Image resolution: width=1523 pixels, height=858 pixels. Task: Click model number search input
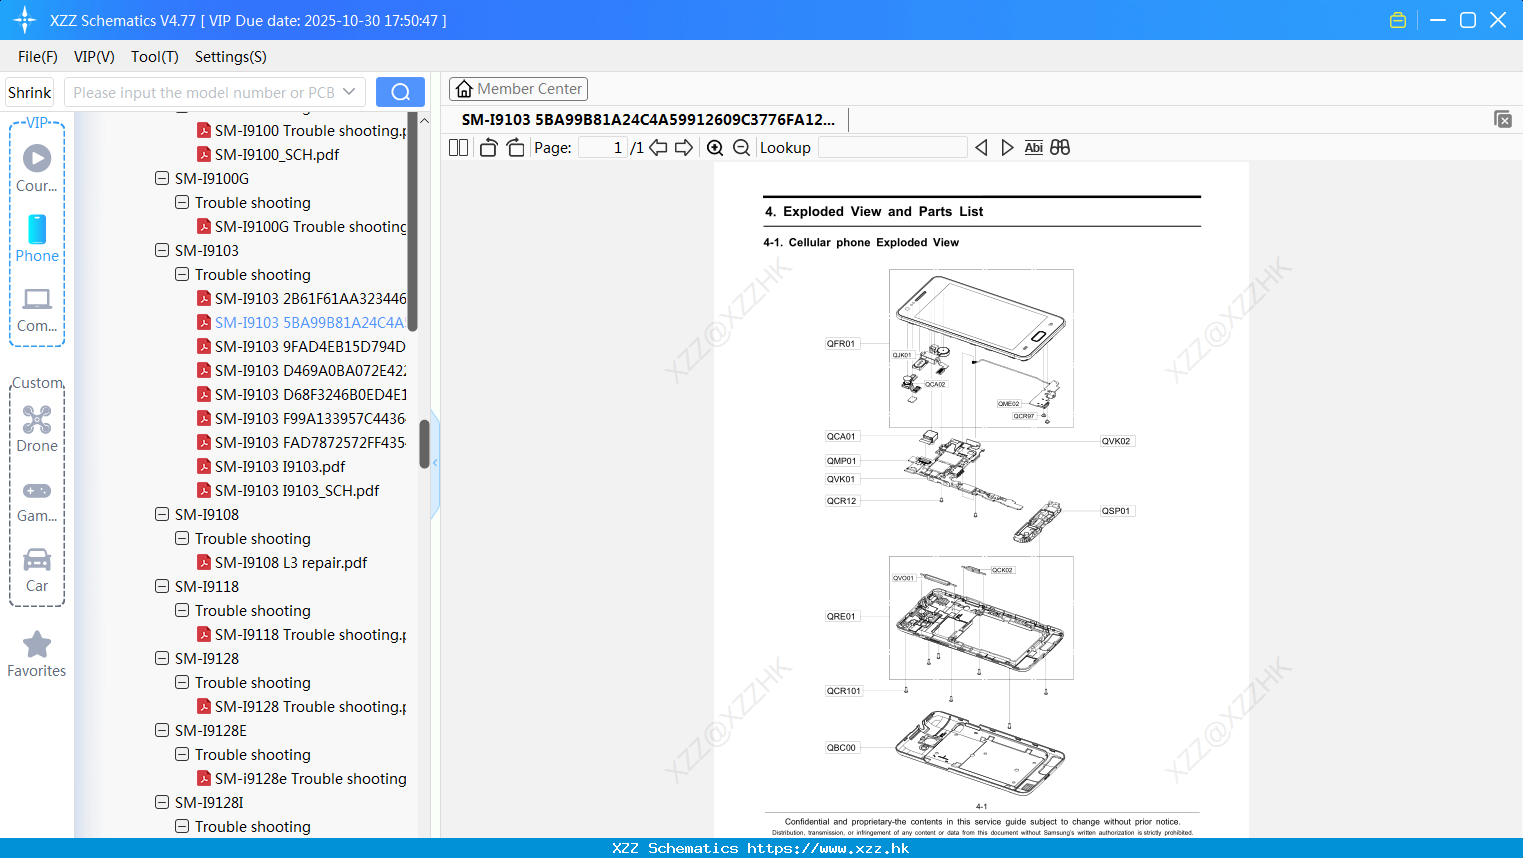tap(203, 92)
